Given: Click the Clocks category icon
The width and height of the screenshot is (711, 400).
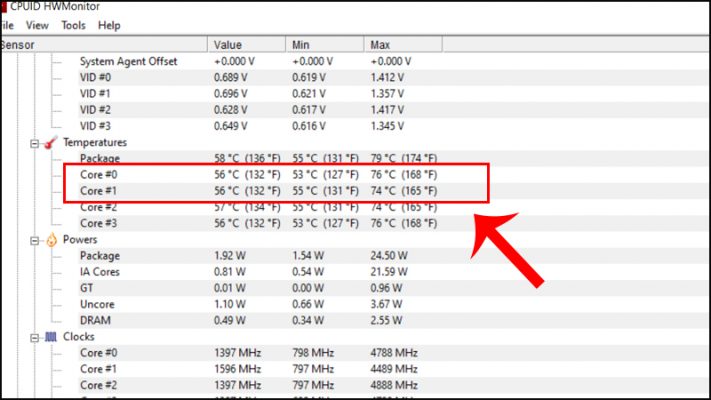Looking at the screenshot, I should pyautogui.click(x=51, y=337).
